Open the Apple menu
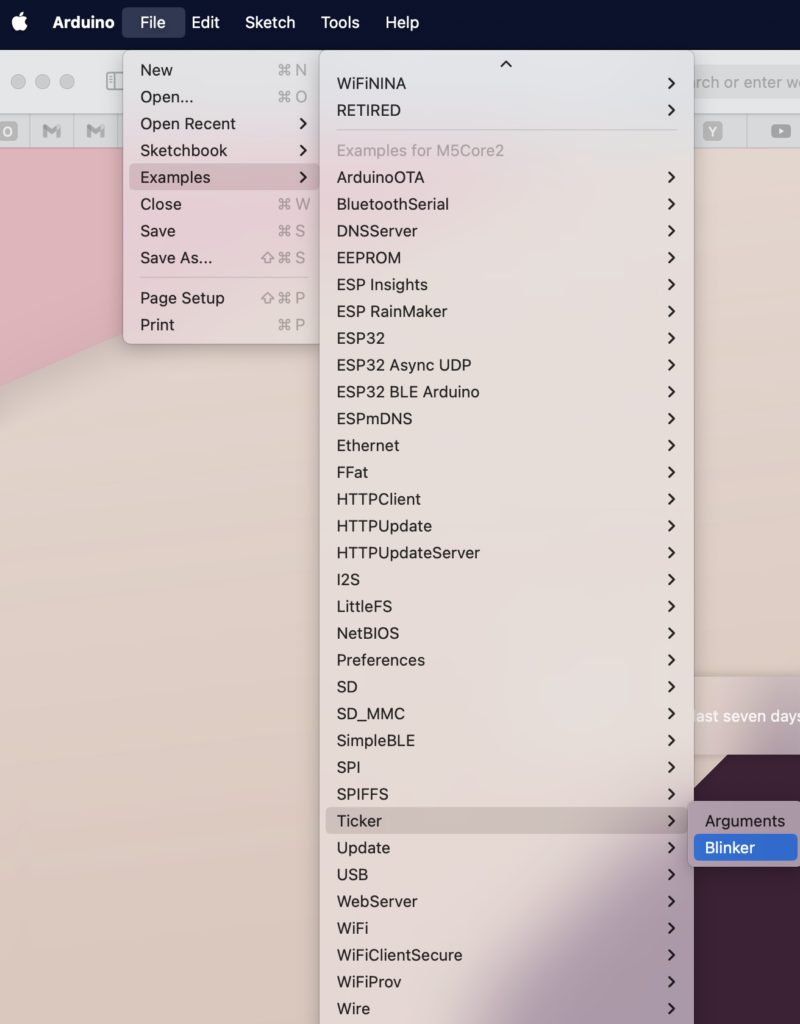The height and width of the screenshot is (1024, 800). click(x=20, y=22)
